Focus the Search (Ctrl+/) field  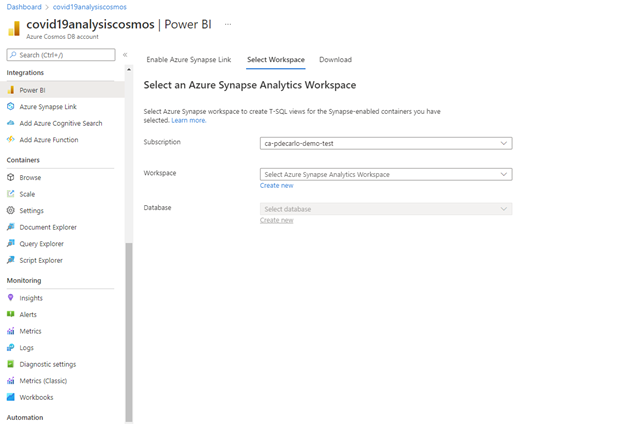tap(61, 55)
